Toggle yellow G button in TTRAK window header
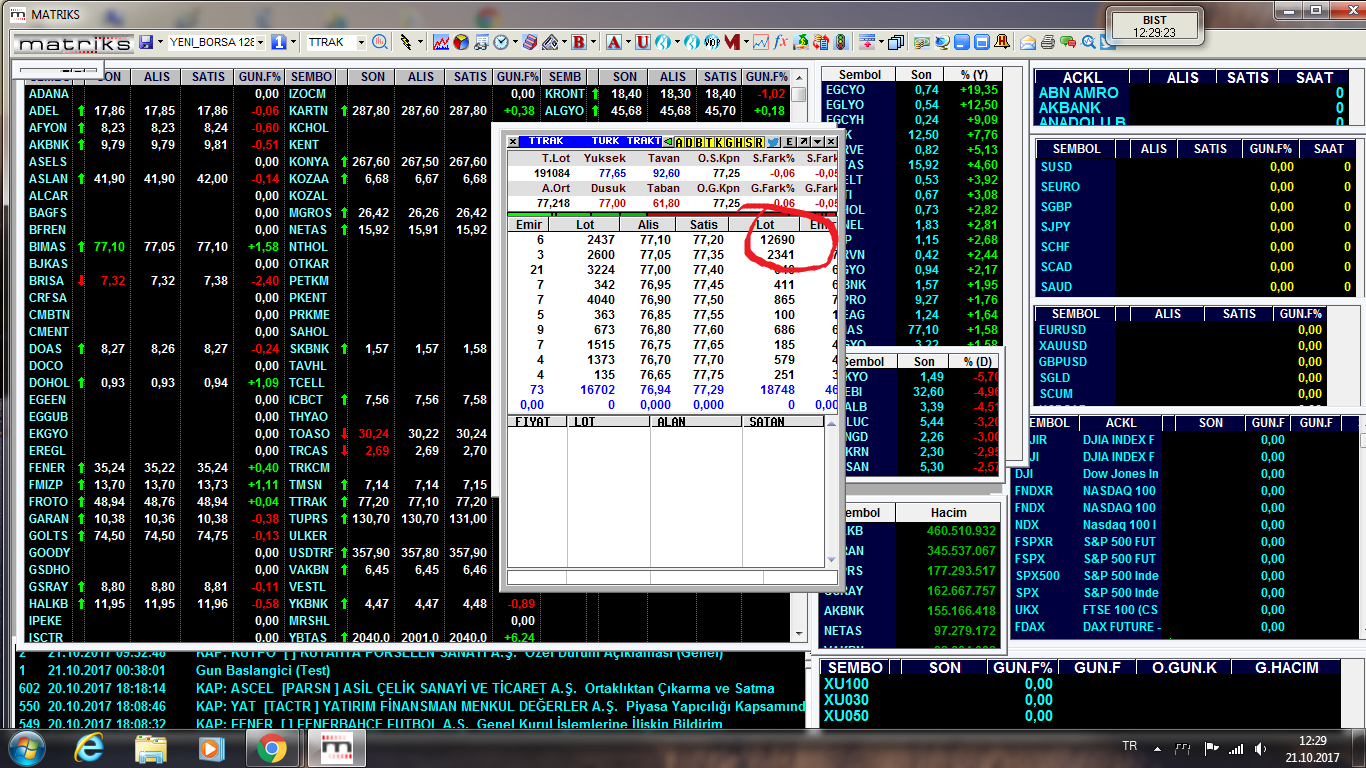 pos(729,141)
